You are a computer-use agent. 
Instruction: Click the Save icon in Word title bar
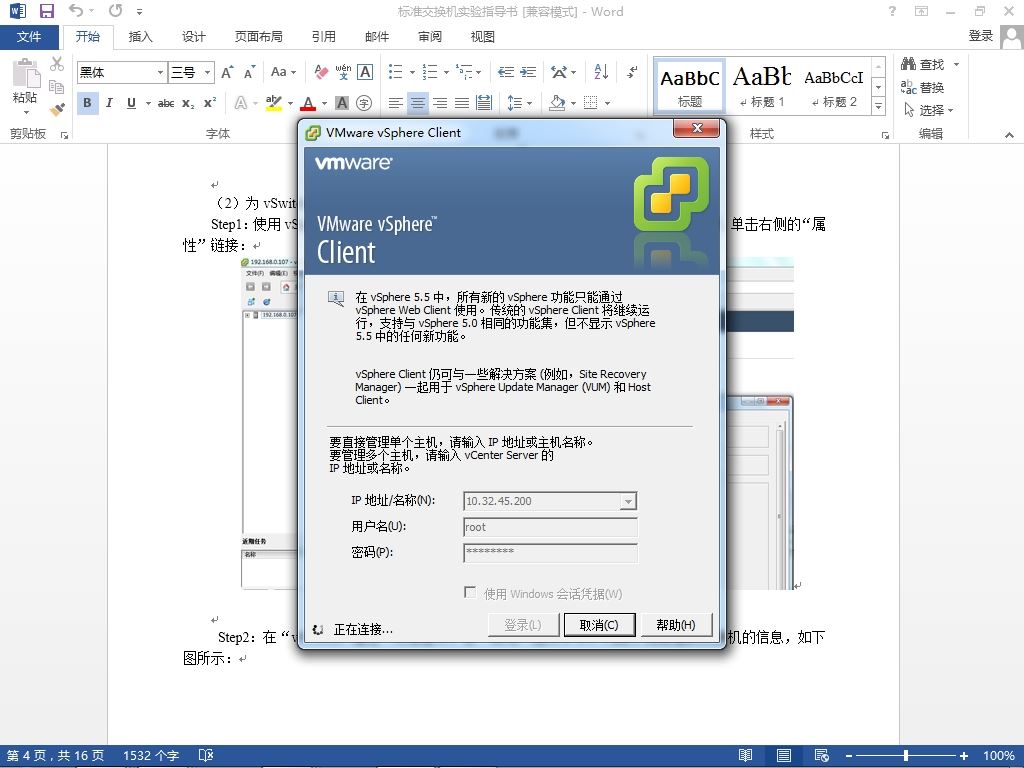point(46,11)
